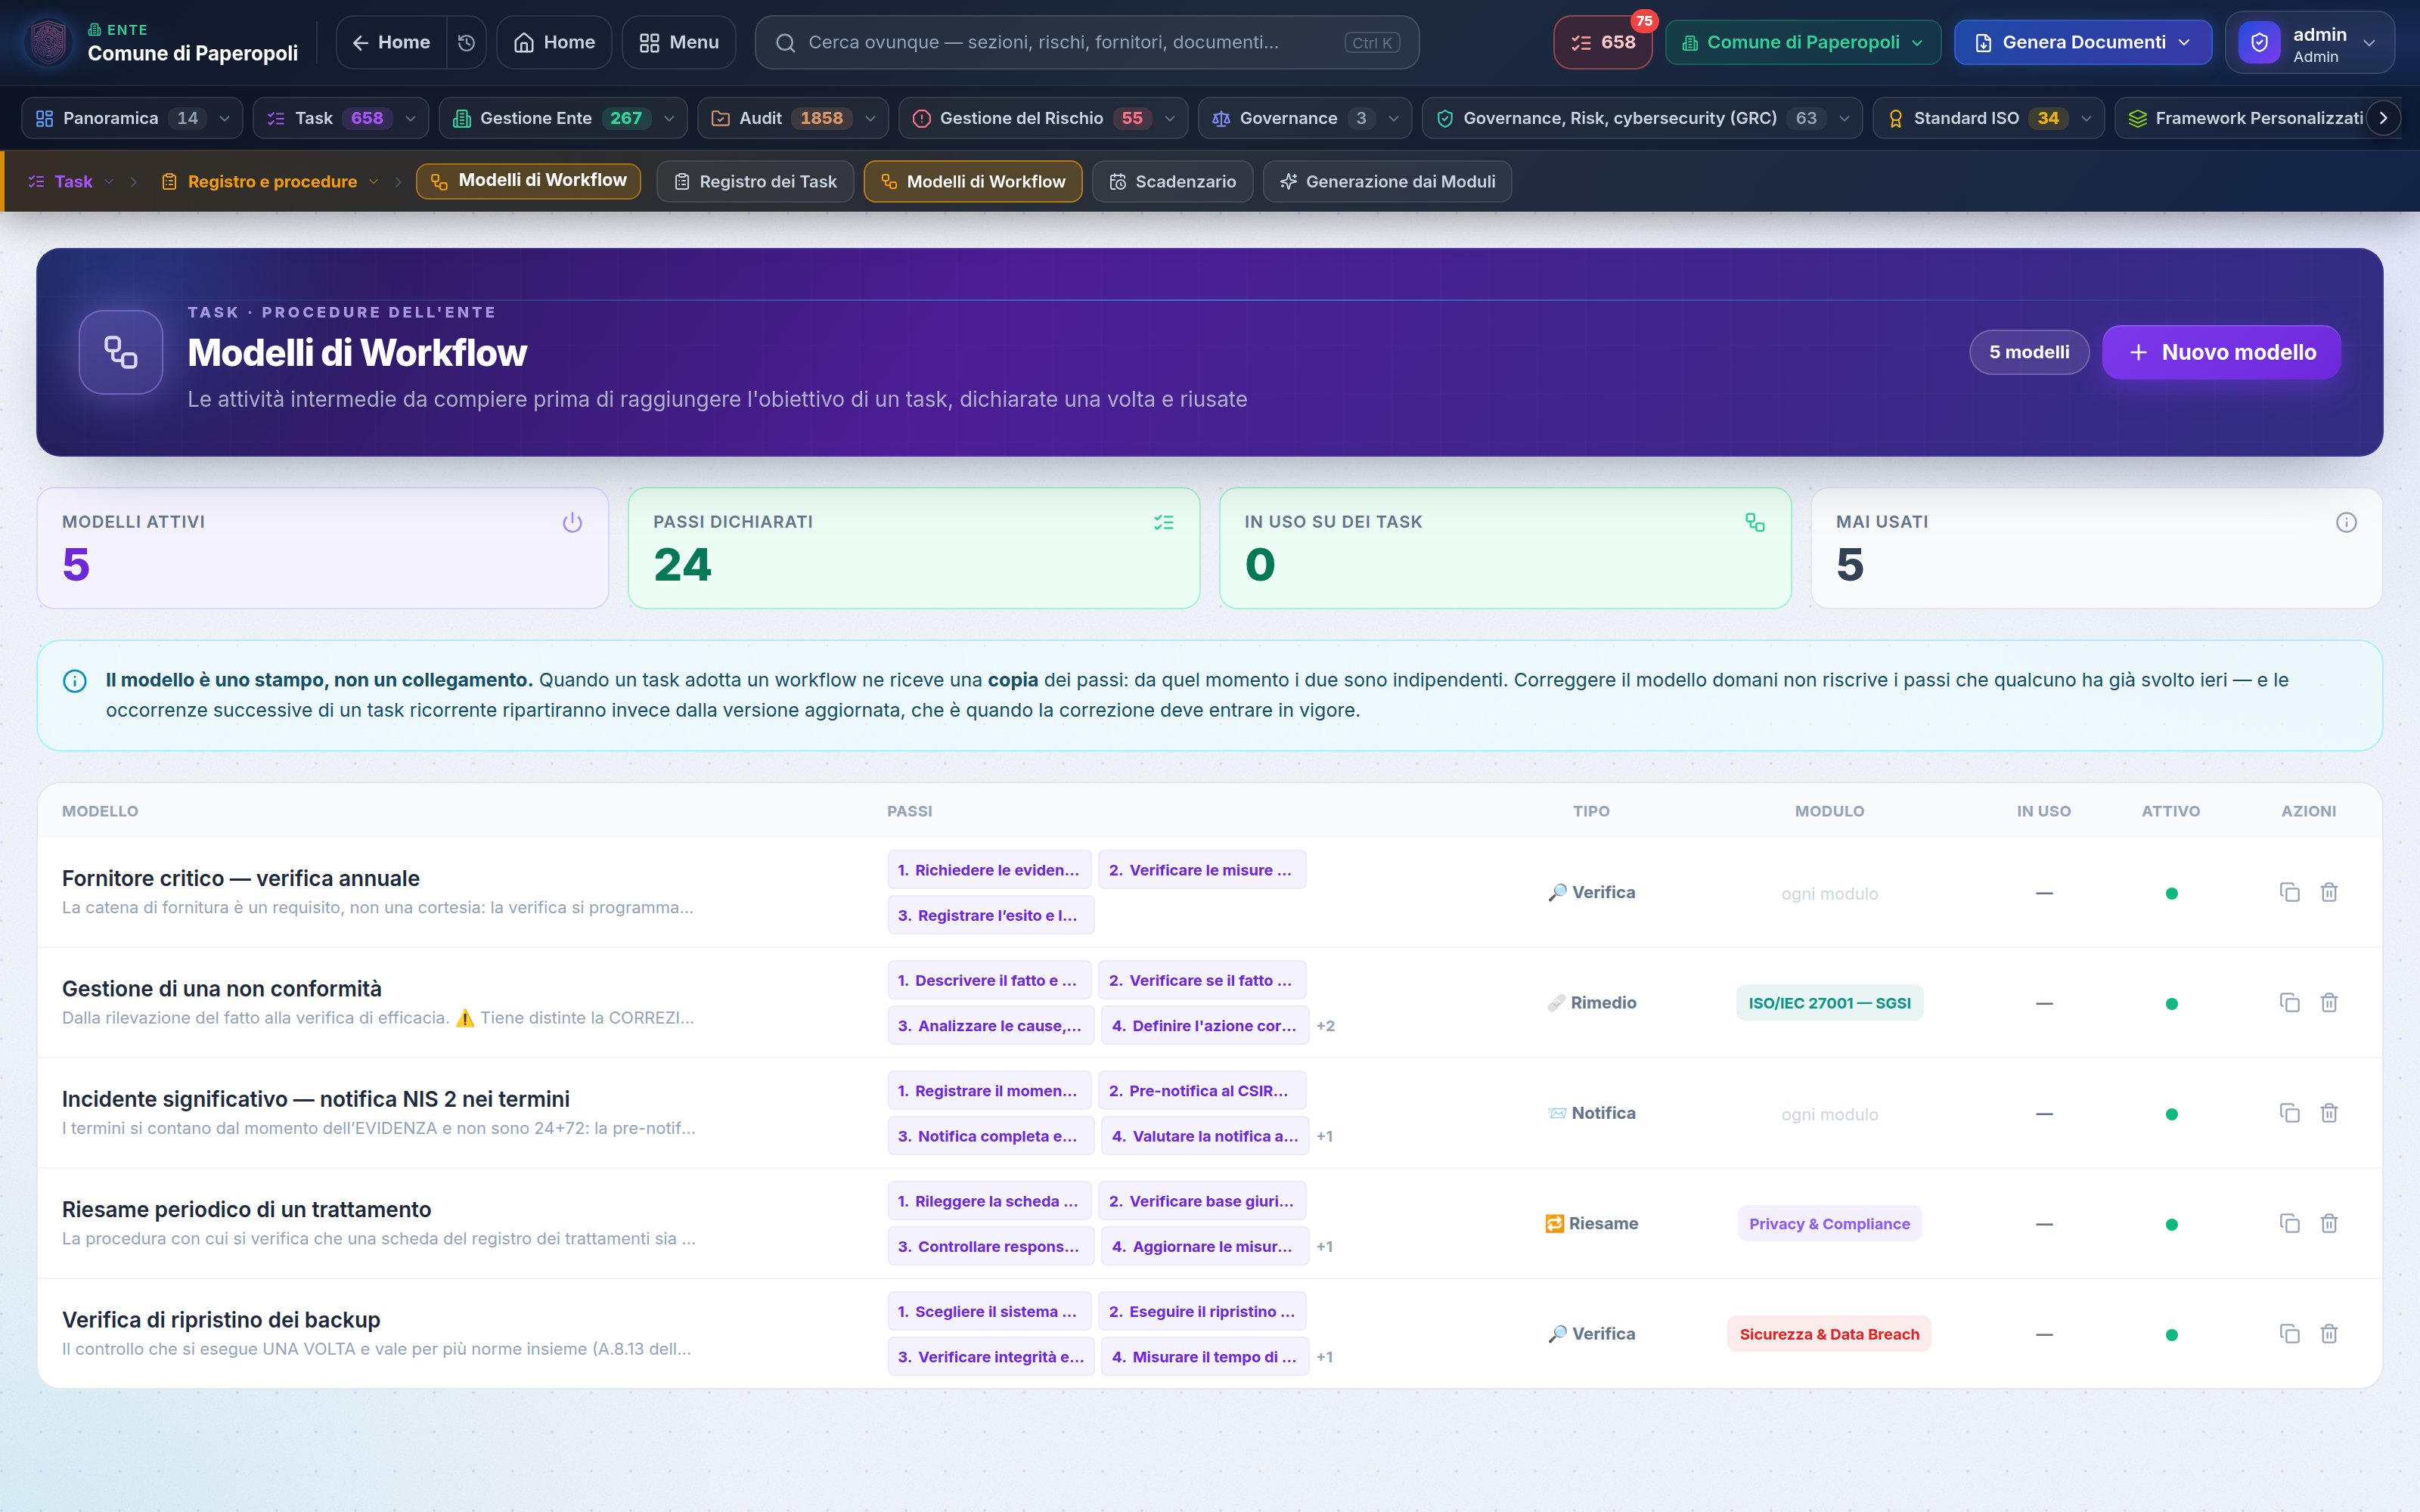This screenshot has height=1512, width=2420.
Task: Toggle active status dot for Gestione di una non conformità
Action: 2171,1003
